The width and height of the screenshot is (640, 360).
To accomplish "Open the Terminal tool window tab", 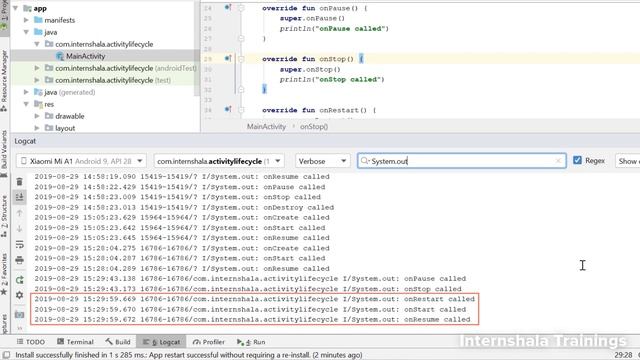I will (76, 342).
